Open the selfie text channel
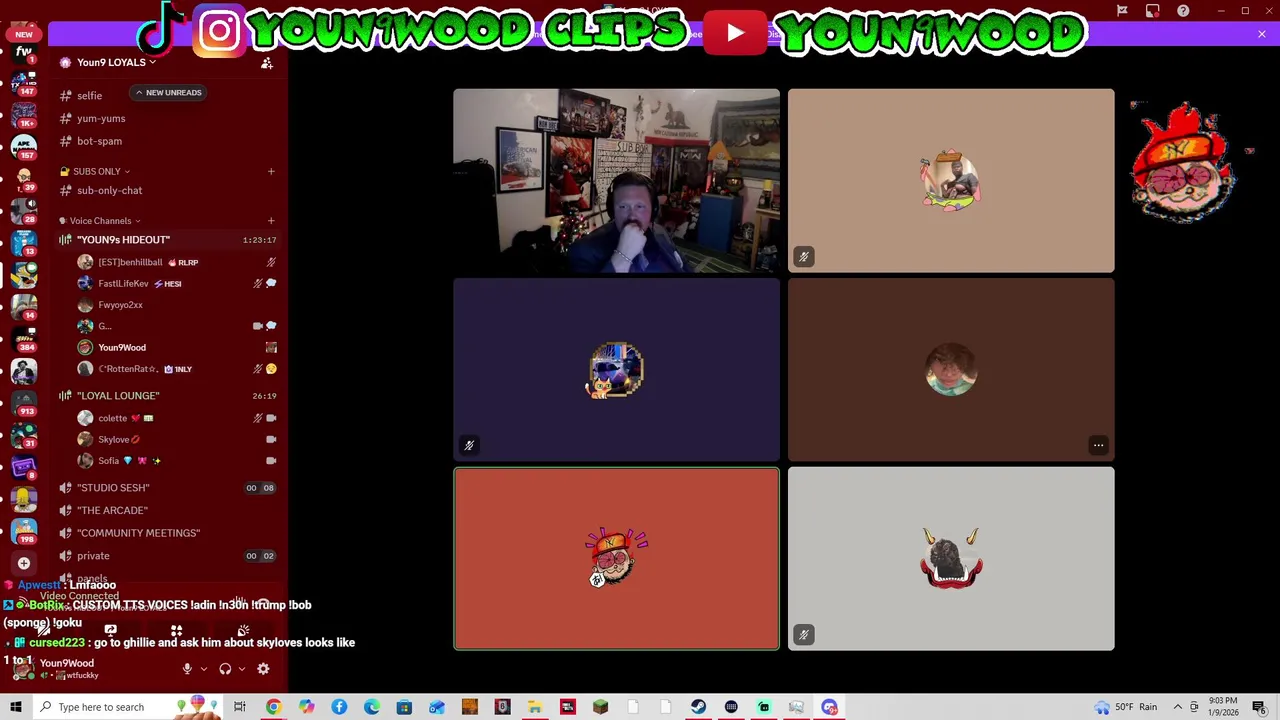1280x720 pixels. [x=90, y=95]
